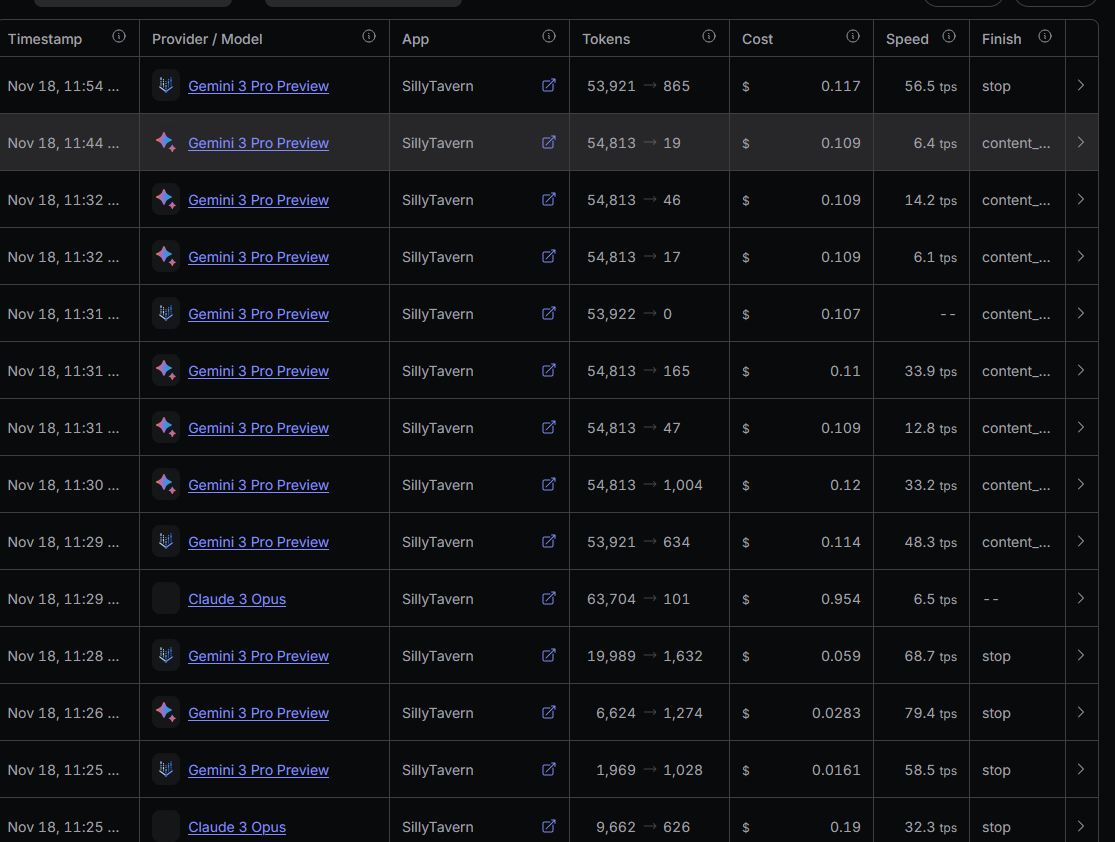The width and height of the screenshot is (1115, 842).
Task: Click the provider icon in the 53,922 → 0 row
Action: pyautogui.click(x=166, y=313)
